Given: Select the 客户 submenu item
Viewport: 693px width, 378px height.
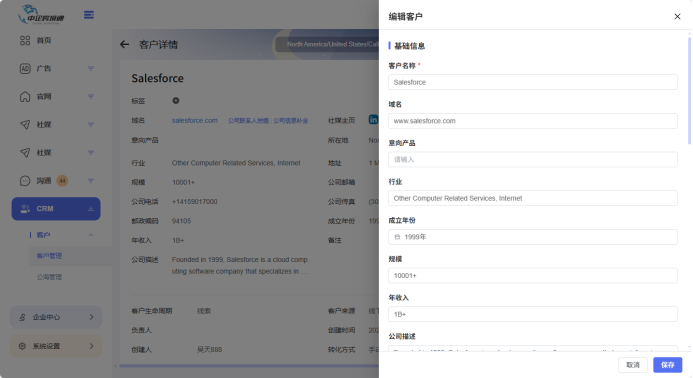Looking at the screenshot, I should point(43,235).
